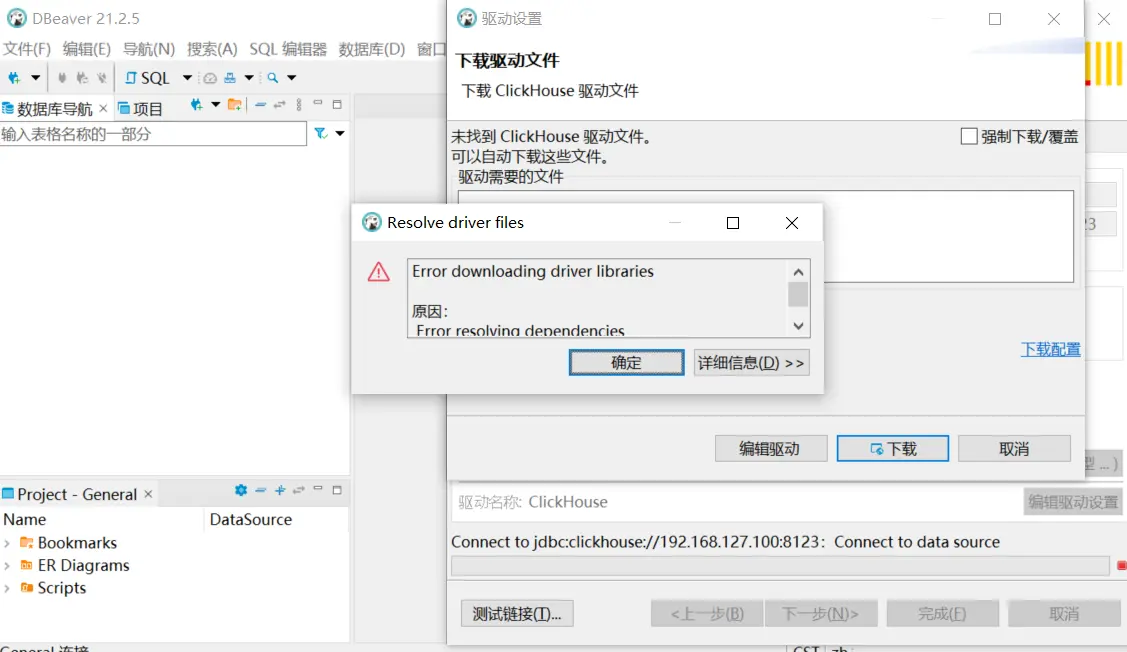Viewport: 1127px width, 652px height.
Task: Click the 编辑驱动设置 button
Action: point(1073,502)
